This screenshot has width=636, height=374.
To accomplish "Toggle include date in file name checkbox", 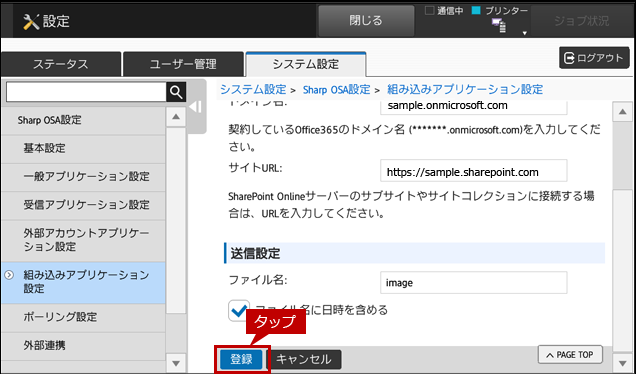I will [239, 311].
